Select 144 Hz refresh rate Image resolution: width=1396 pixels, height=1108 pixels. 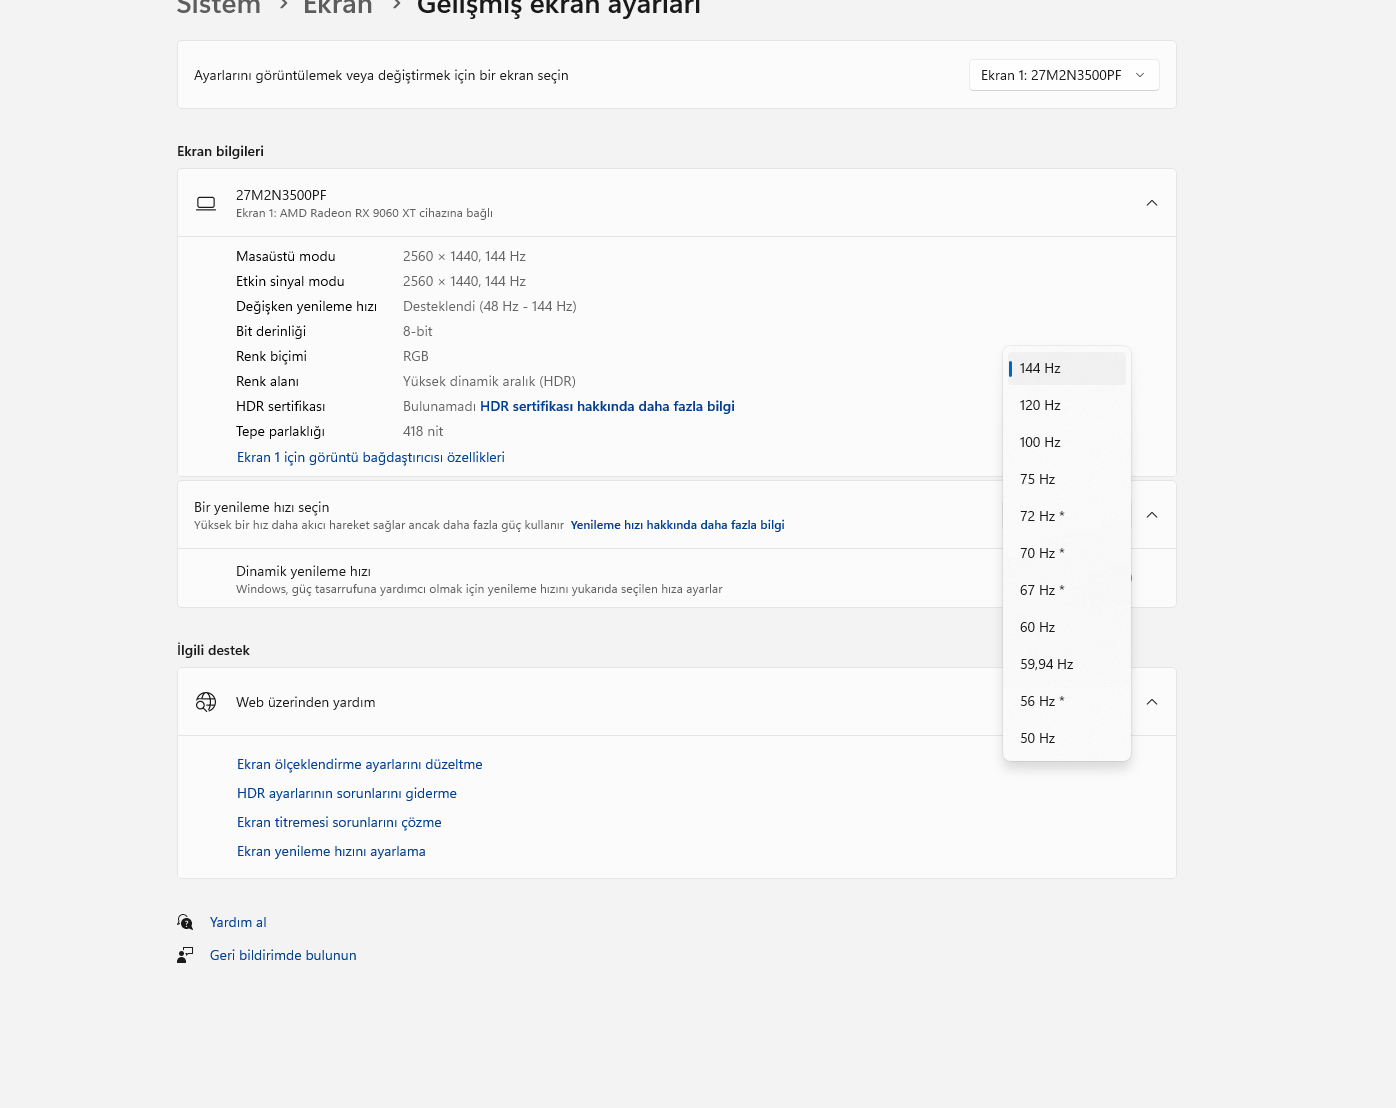[1067, 368]
